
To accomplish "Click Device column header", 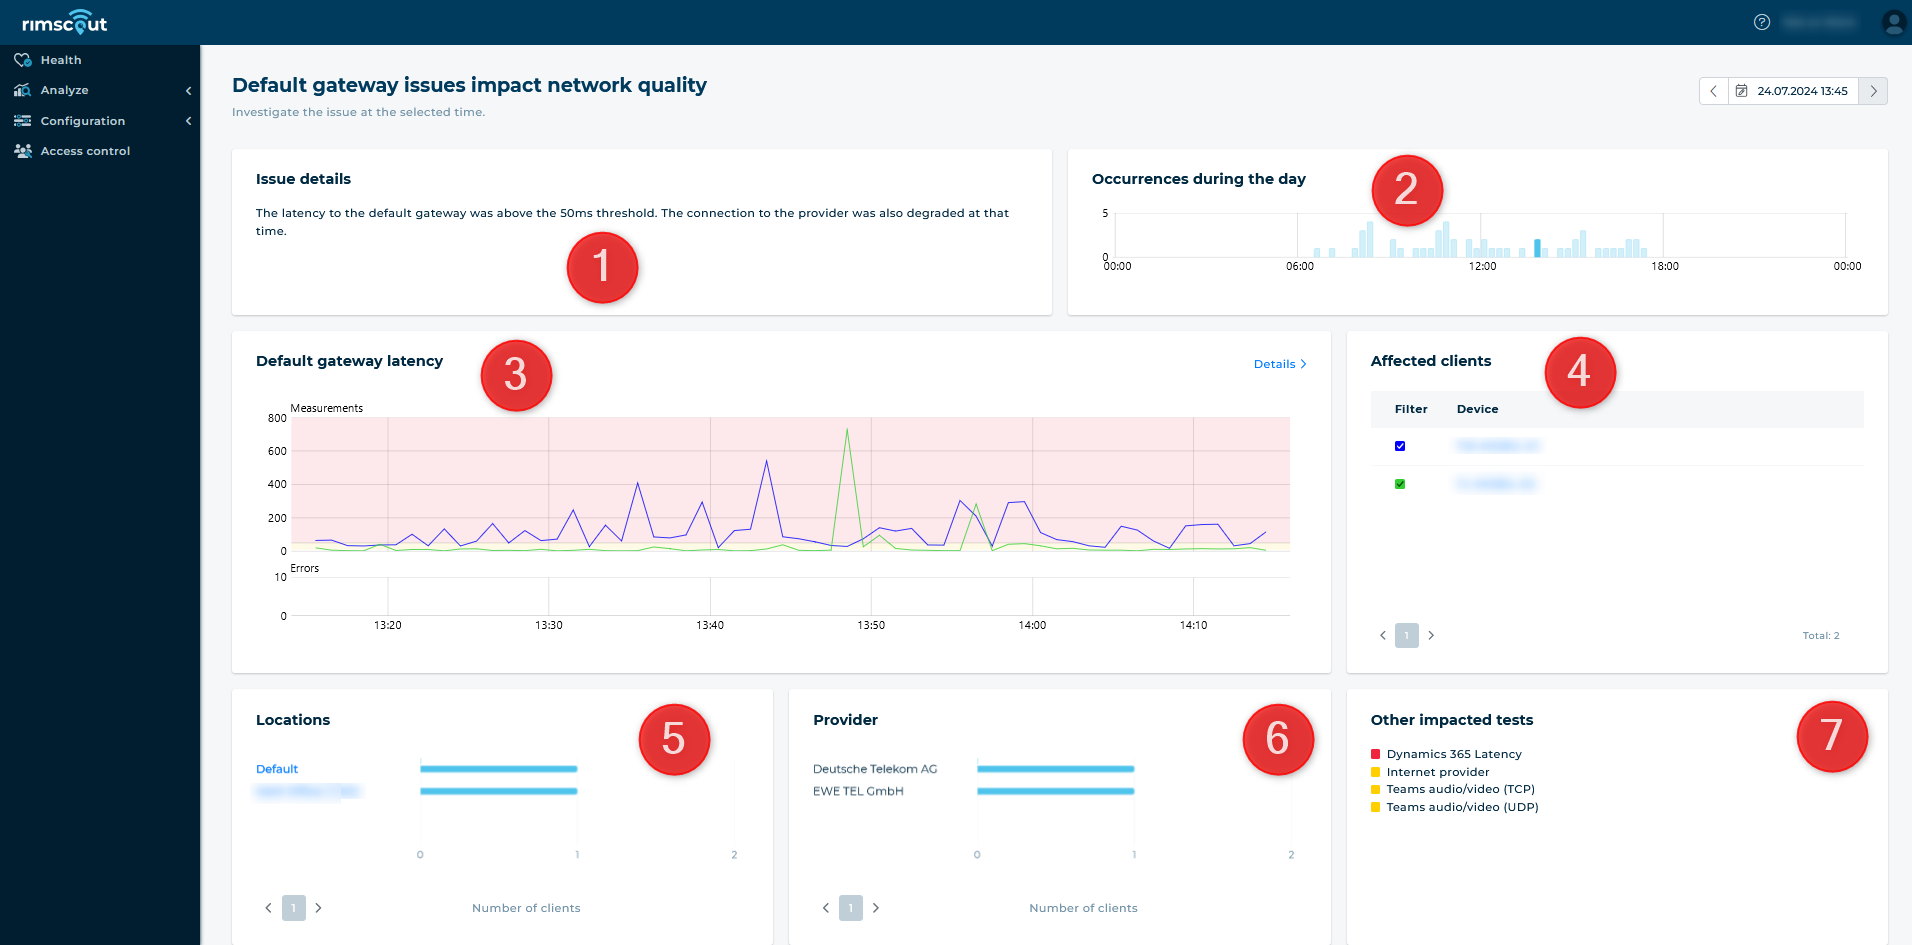I will pos(1477,409).
